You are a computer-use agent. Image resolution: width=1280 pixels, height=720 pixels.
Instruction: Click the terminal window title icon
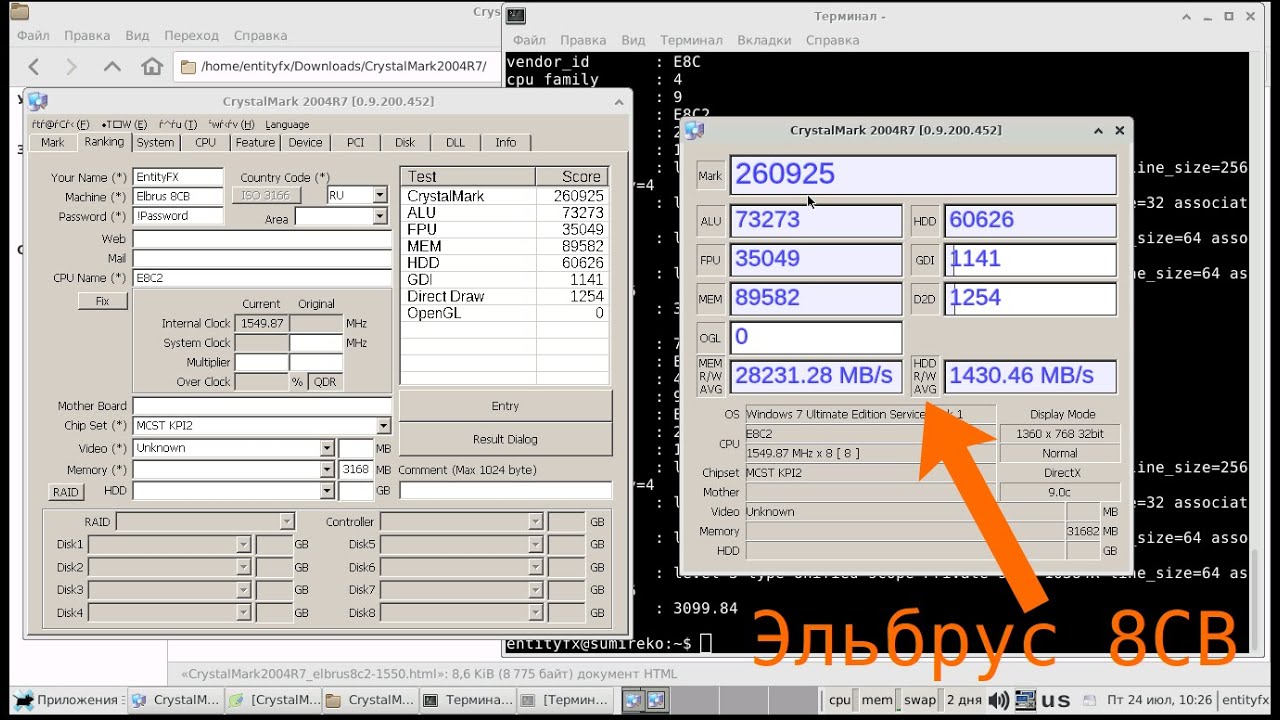(x=515, y=15)
